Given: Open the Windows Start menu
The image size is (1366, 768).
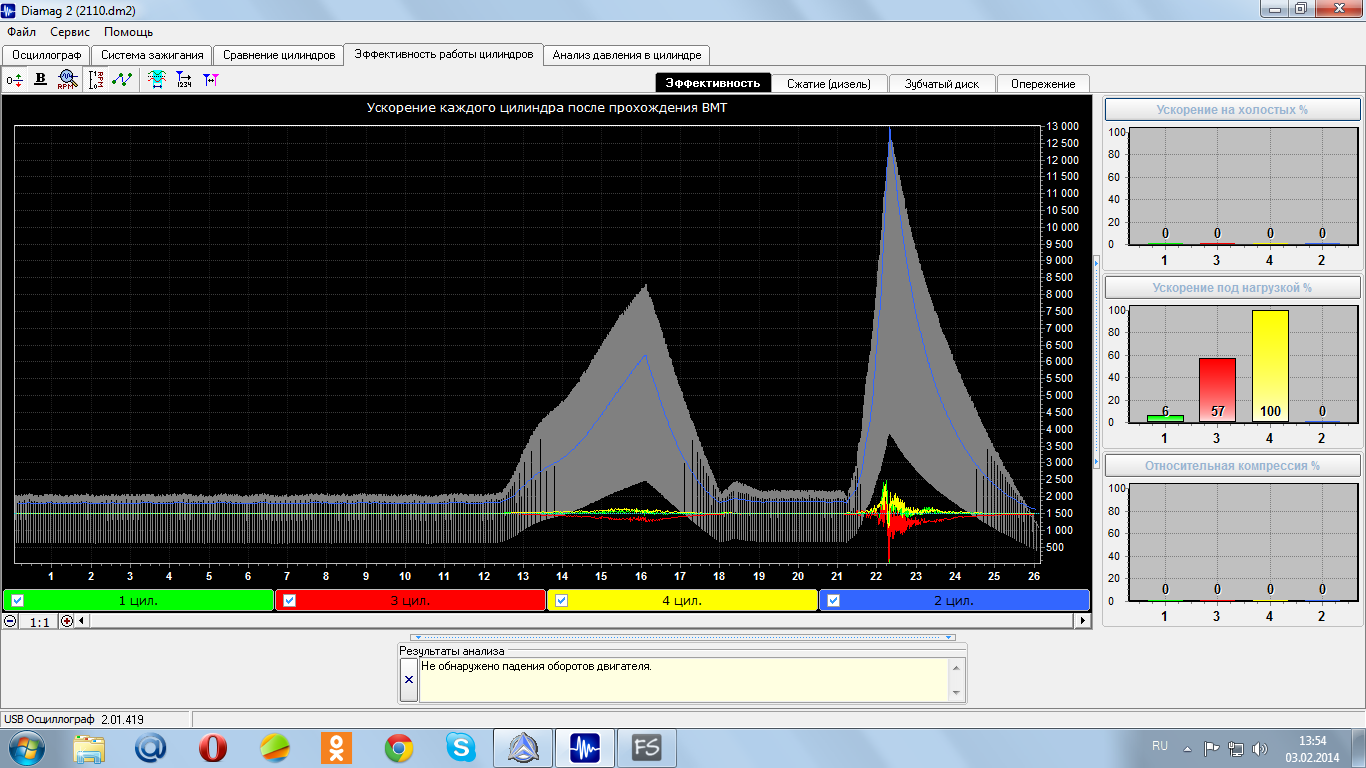Looking at the screenshot, I should click(25, 747).
